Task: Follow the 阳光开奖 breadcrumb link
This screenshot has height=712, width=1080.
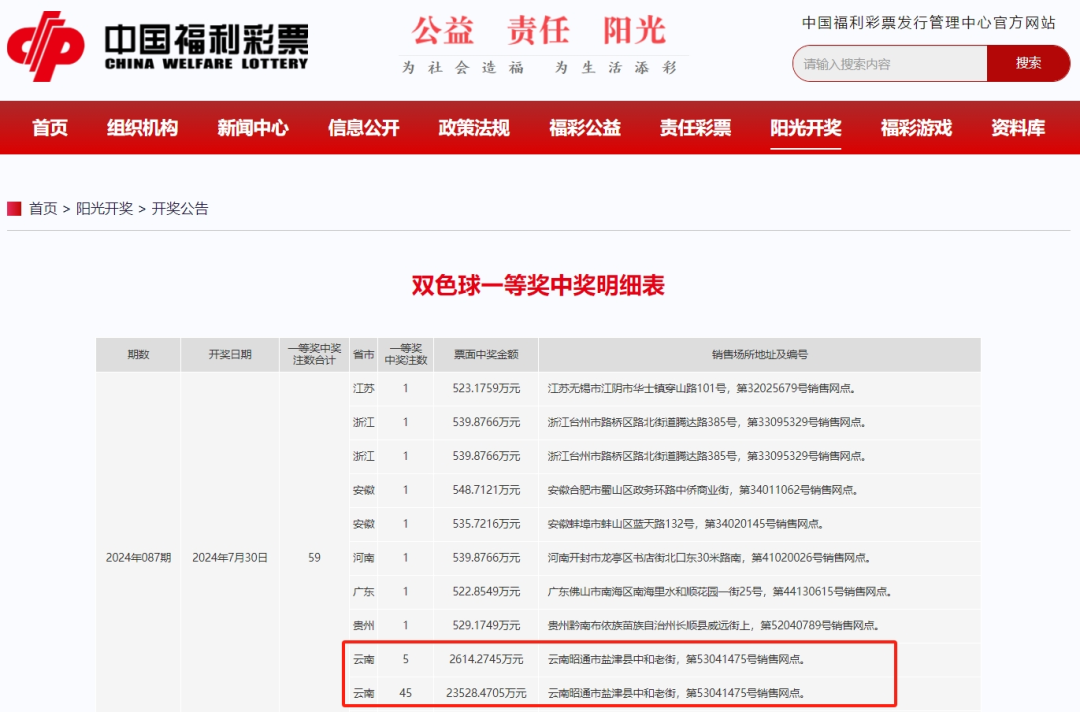Action: pos(105,209)
